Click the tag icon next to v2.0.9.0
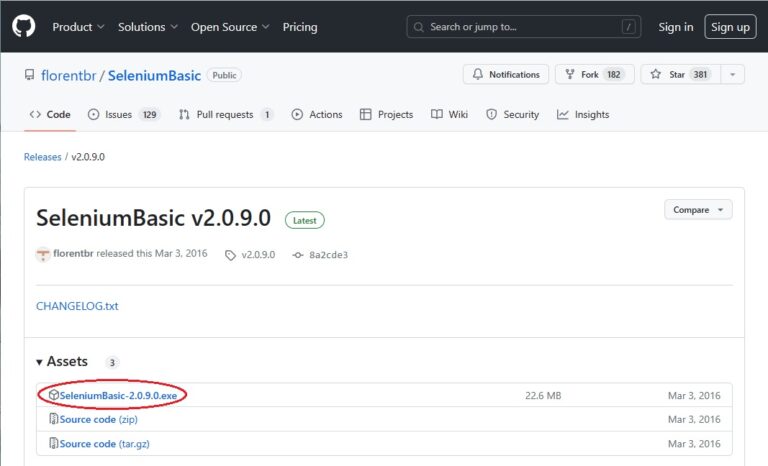This screenshot has width=768, height=466. click(x=231, y=255)
